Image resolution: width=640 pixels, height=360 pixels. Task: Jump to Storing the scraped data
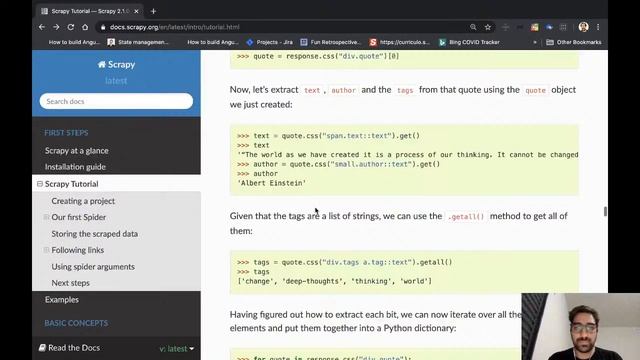(x=95, y=234)
